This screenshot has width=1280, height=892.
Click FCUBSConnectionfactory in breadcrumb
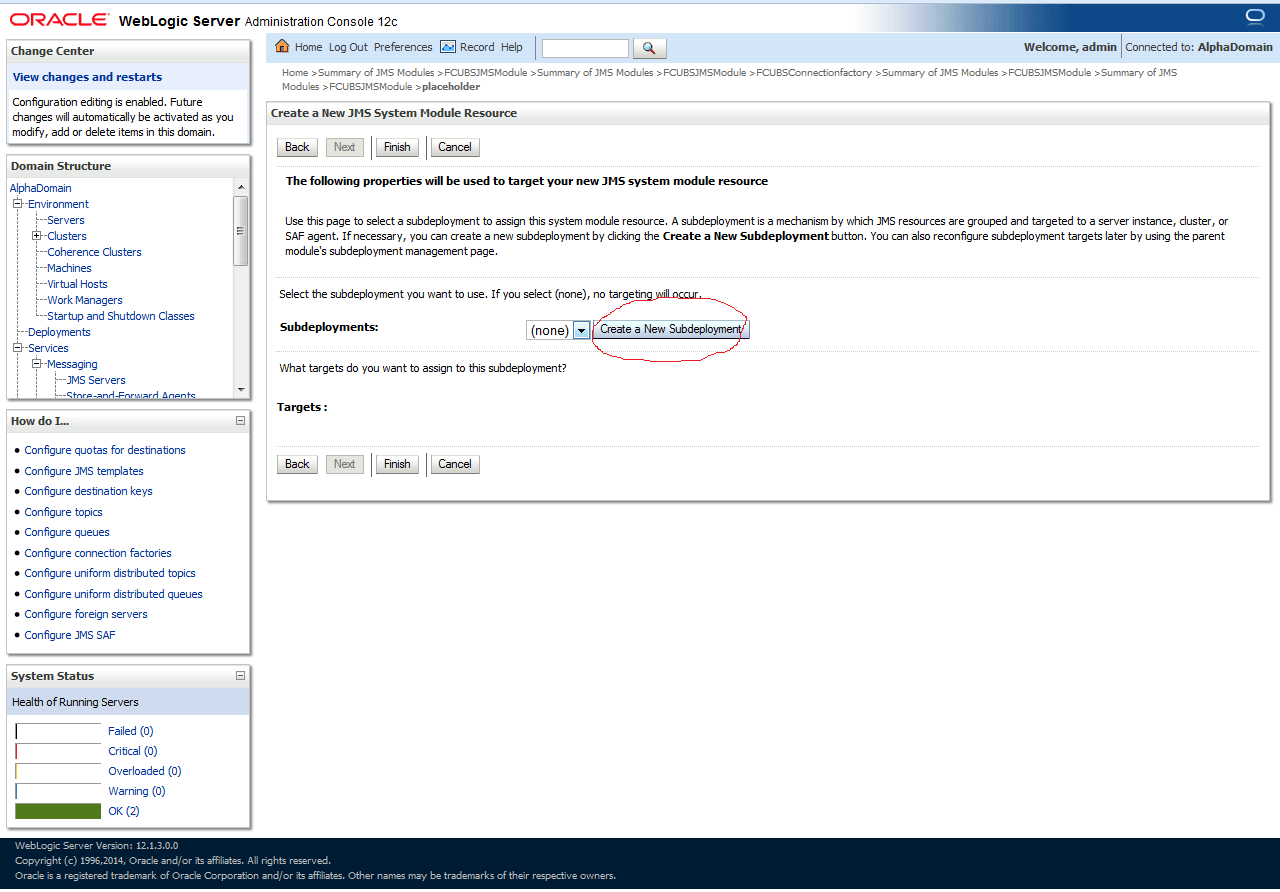coord(814,73)
